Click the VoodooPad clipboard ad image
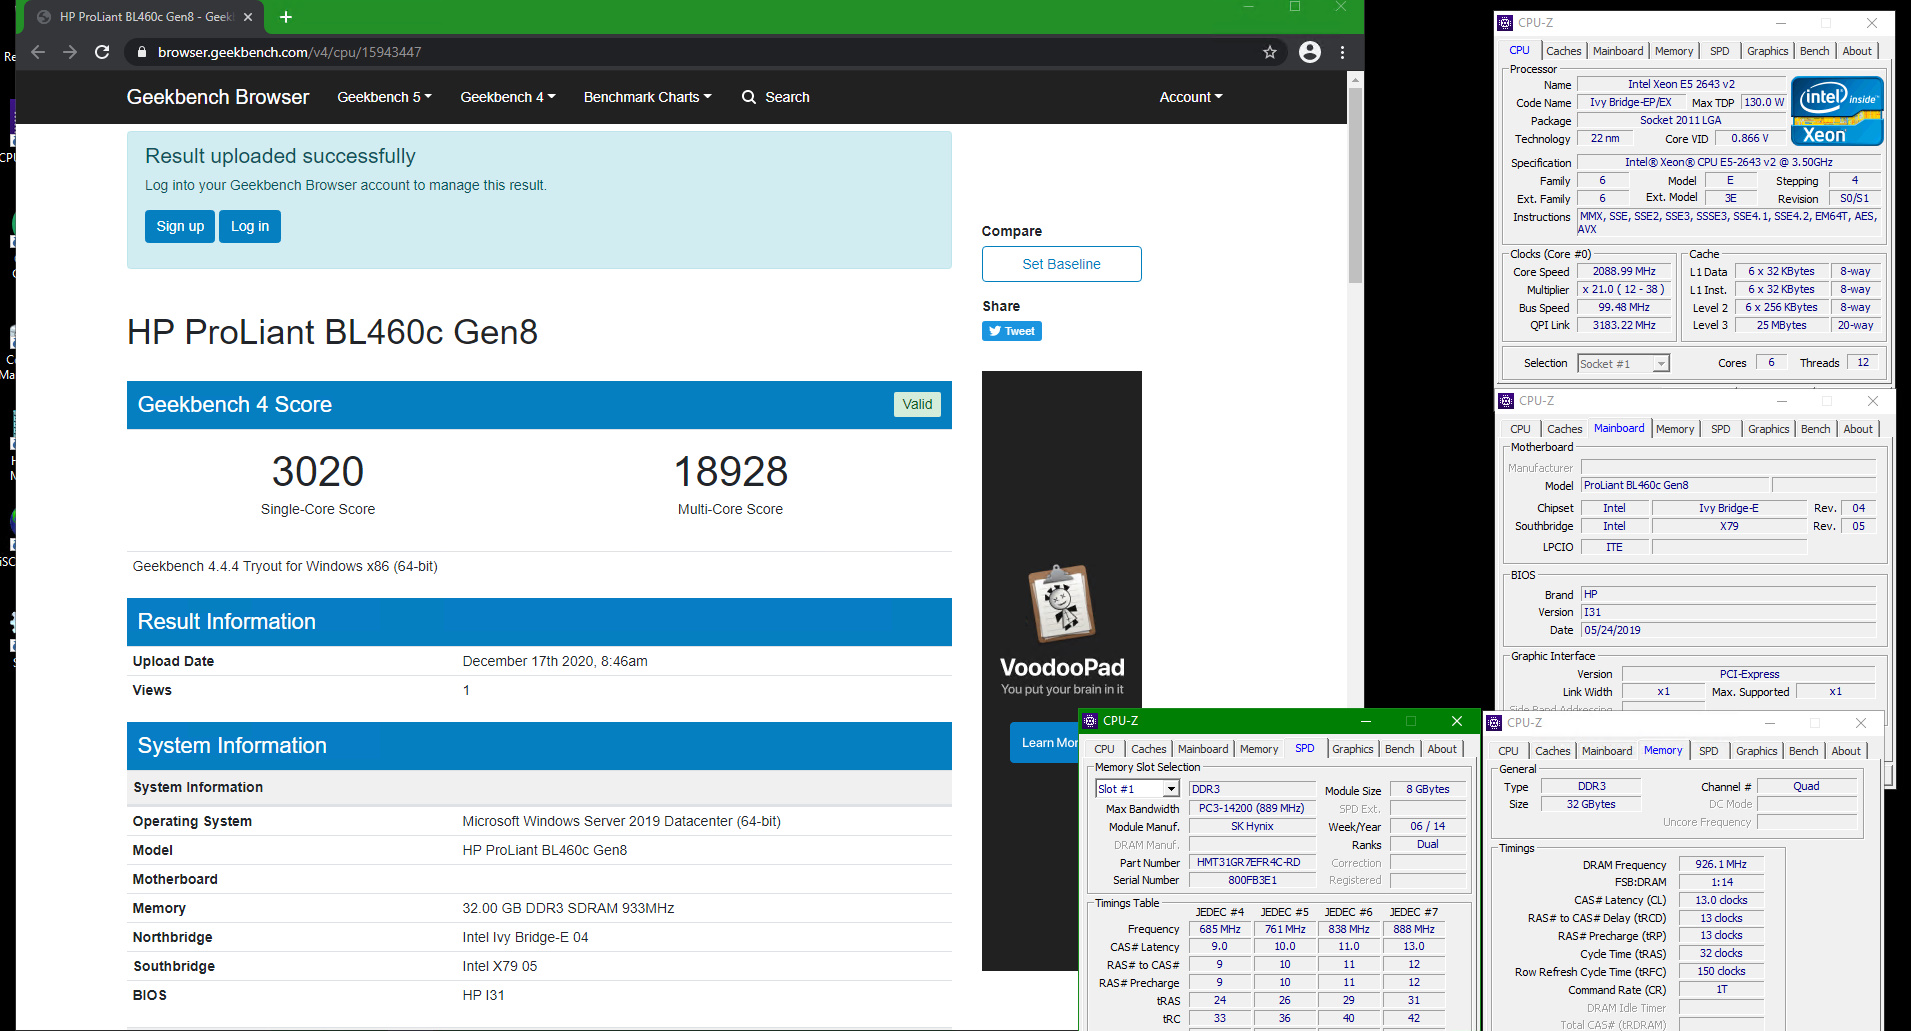Viewport: 1911px width, 1031px height. pyautogui.click(x=1062, y=603)
